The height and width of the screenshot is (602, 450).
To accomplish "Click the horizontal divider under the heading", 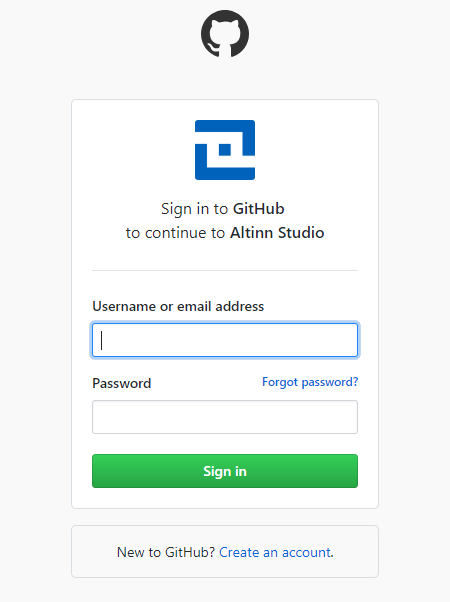I will [x=225, y=270].
